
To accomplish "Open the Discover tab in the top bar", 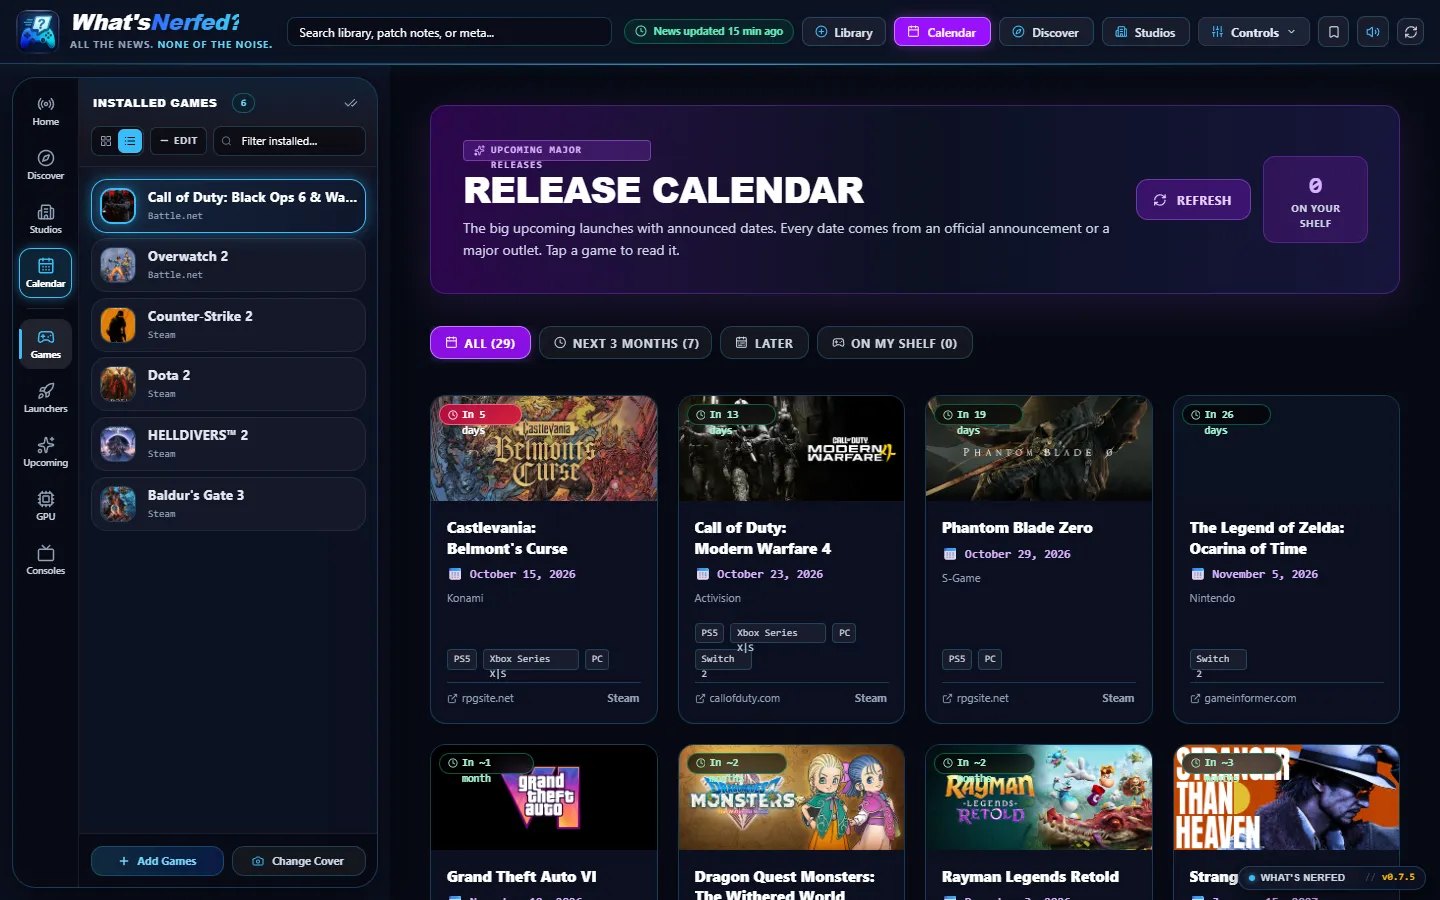I will point(1046,32).
